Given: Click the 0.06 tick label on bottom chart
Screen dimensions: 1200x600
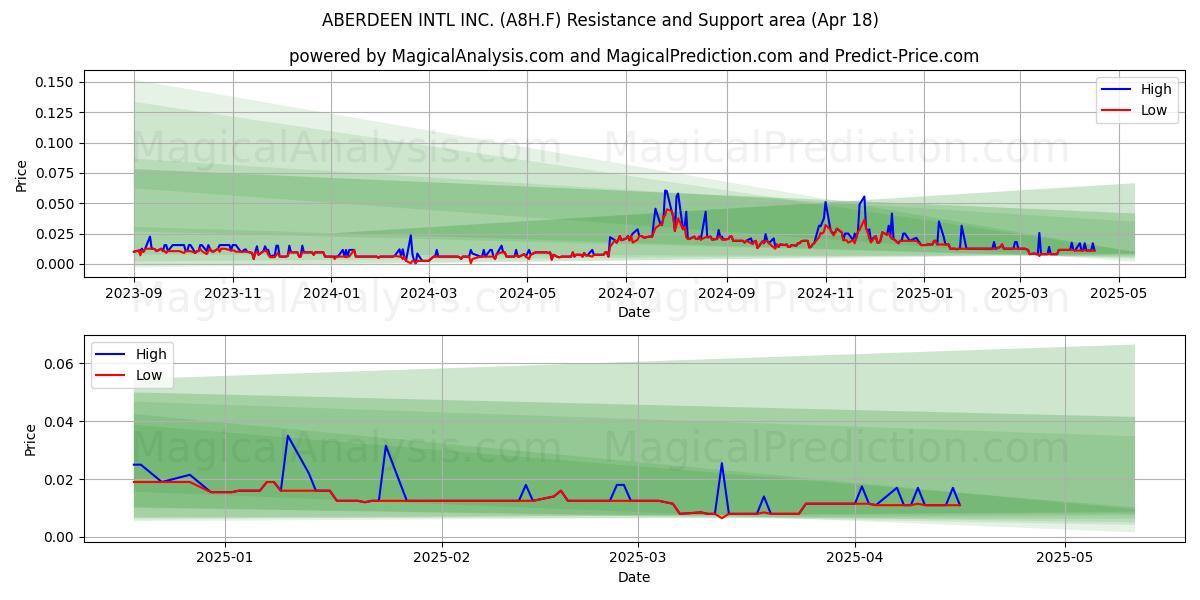Looking at the screenshot, I should tap(60, 364).
